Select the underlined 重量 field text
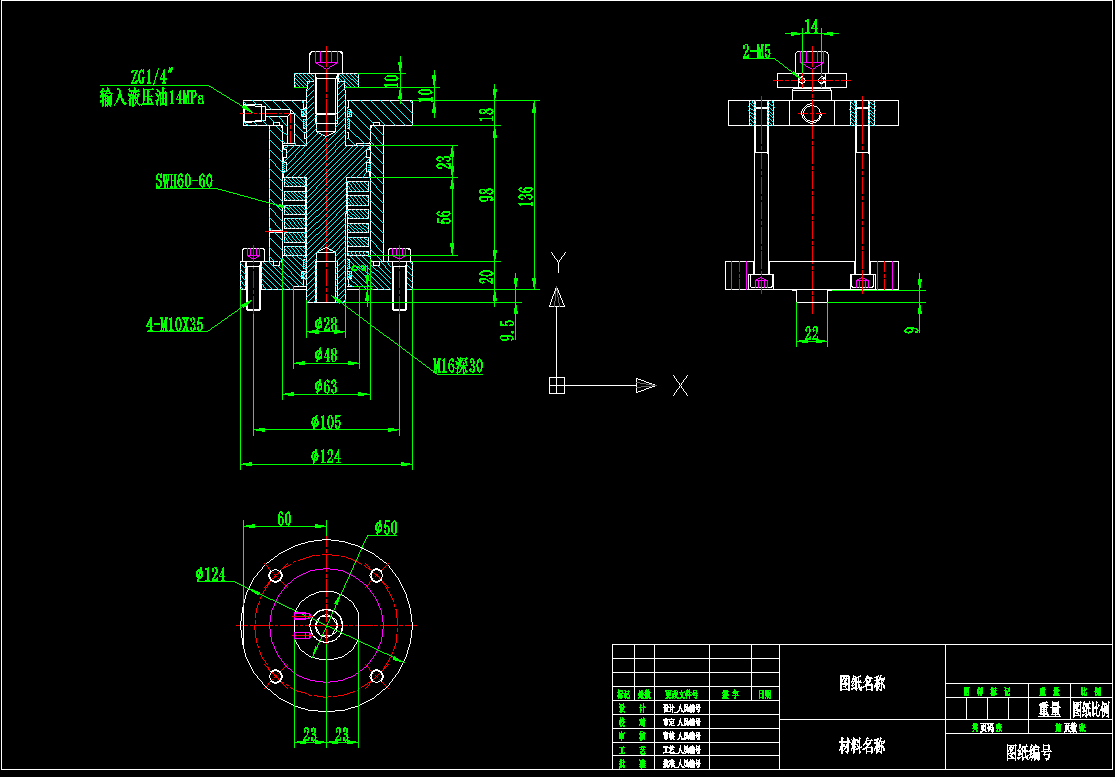 [x=1050, y=709]
